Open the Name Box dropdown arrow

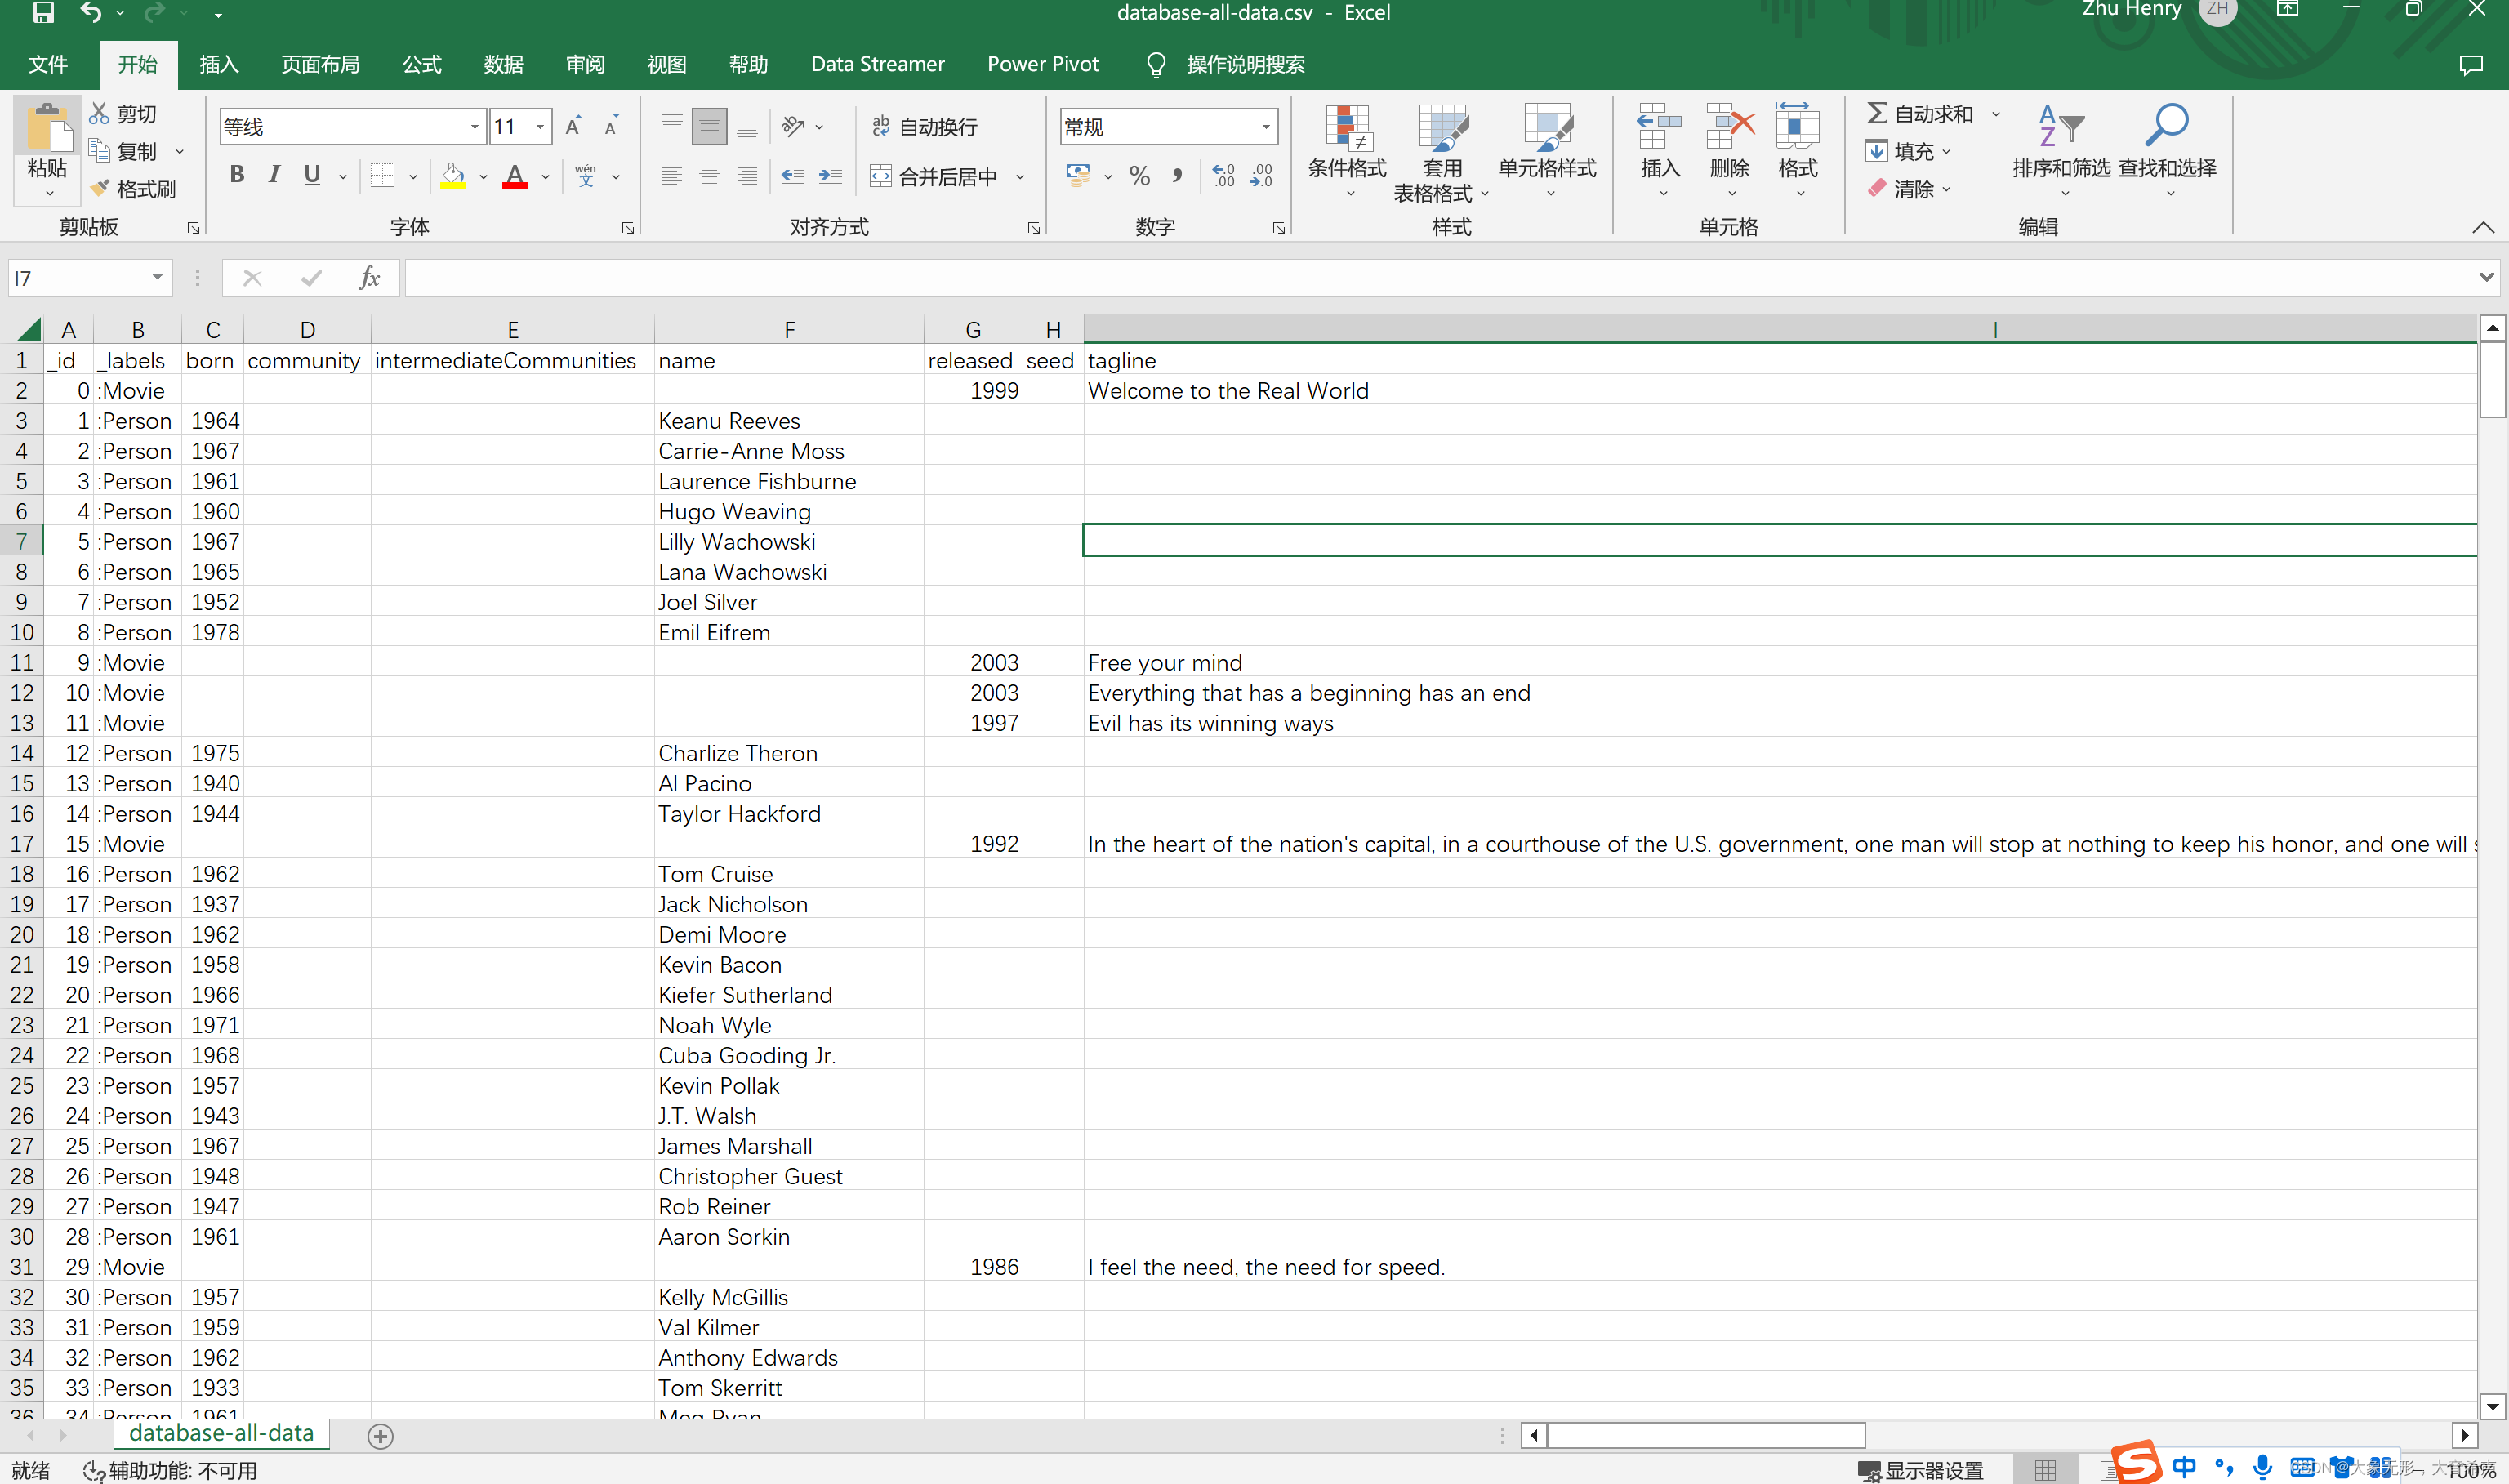[x=157, y=277]
